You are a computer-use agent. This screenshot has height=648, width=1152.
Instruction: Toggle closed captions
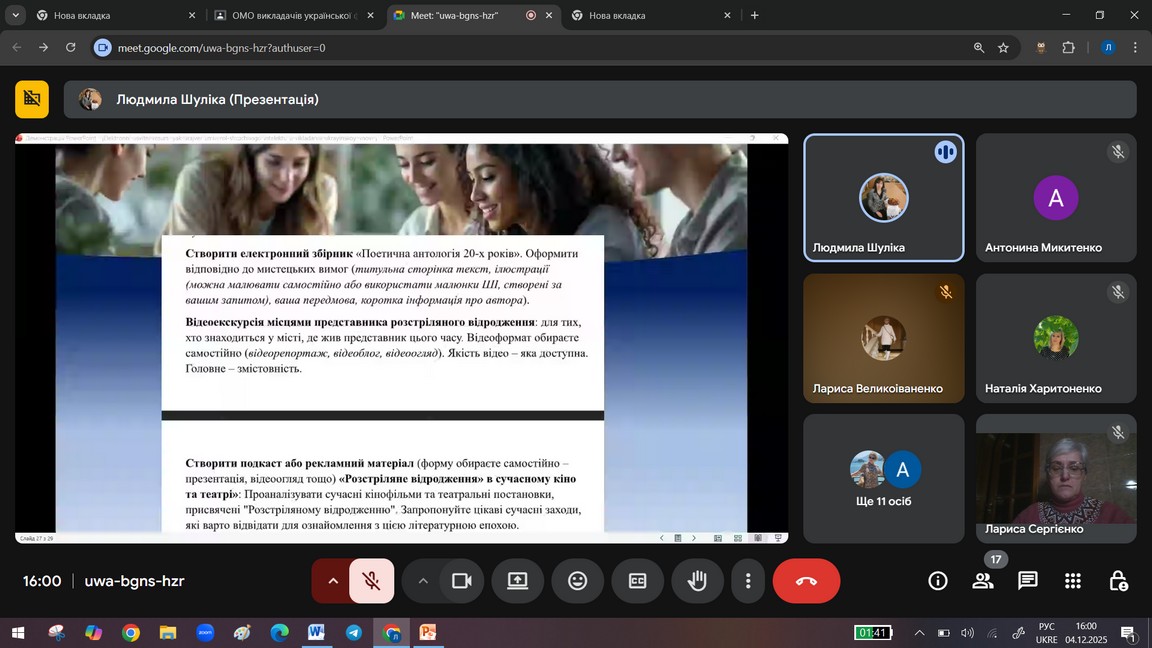637,581
